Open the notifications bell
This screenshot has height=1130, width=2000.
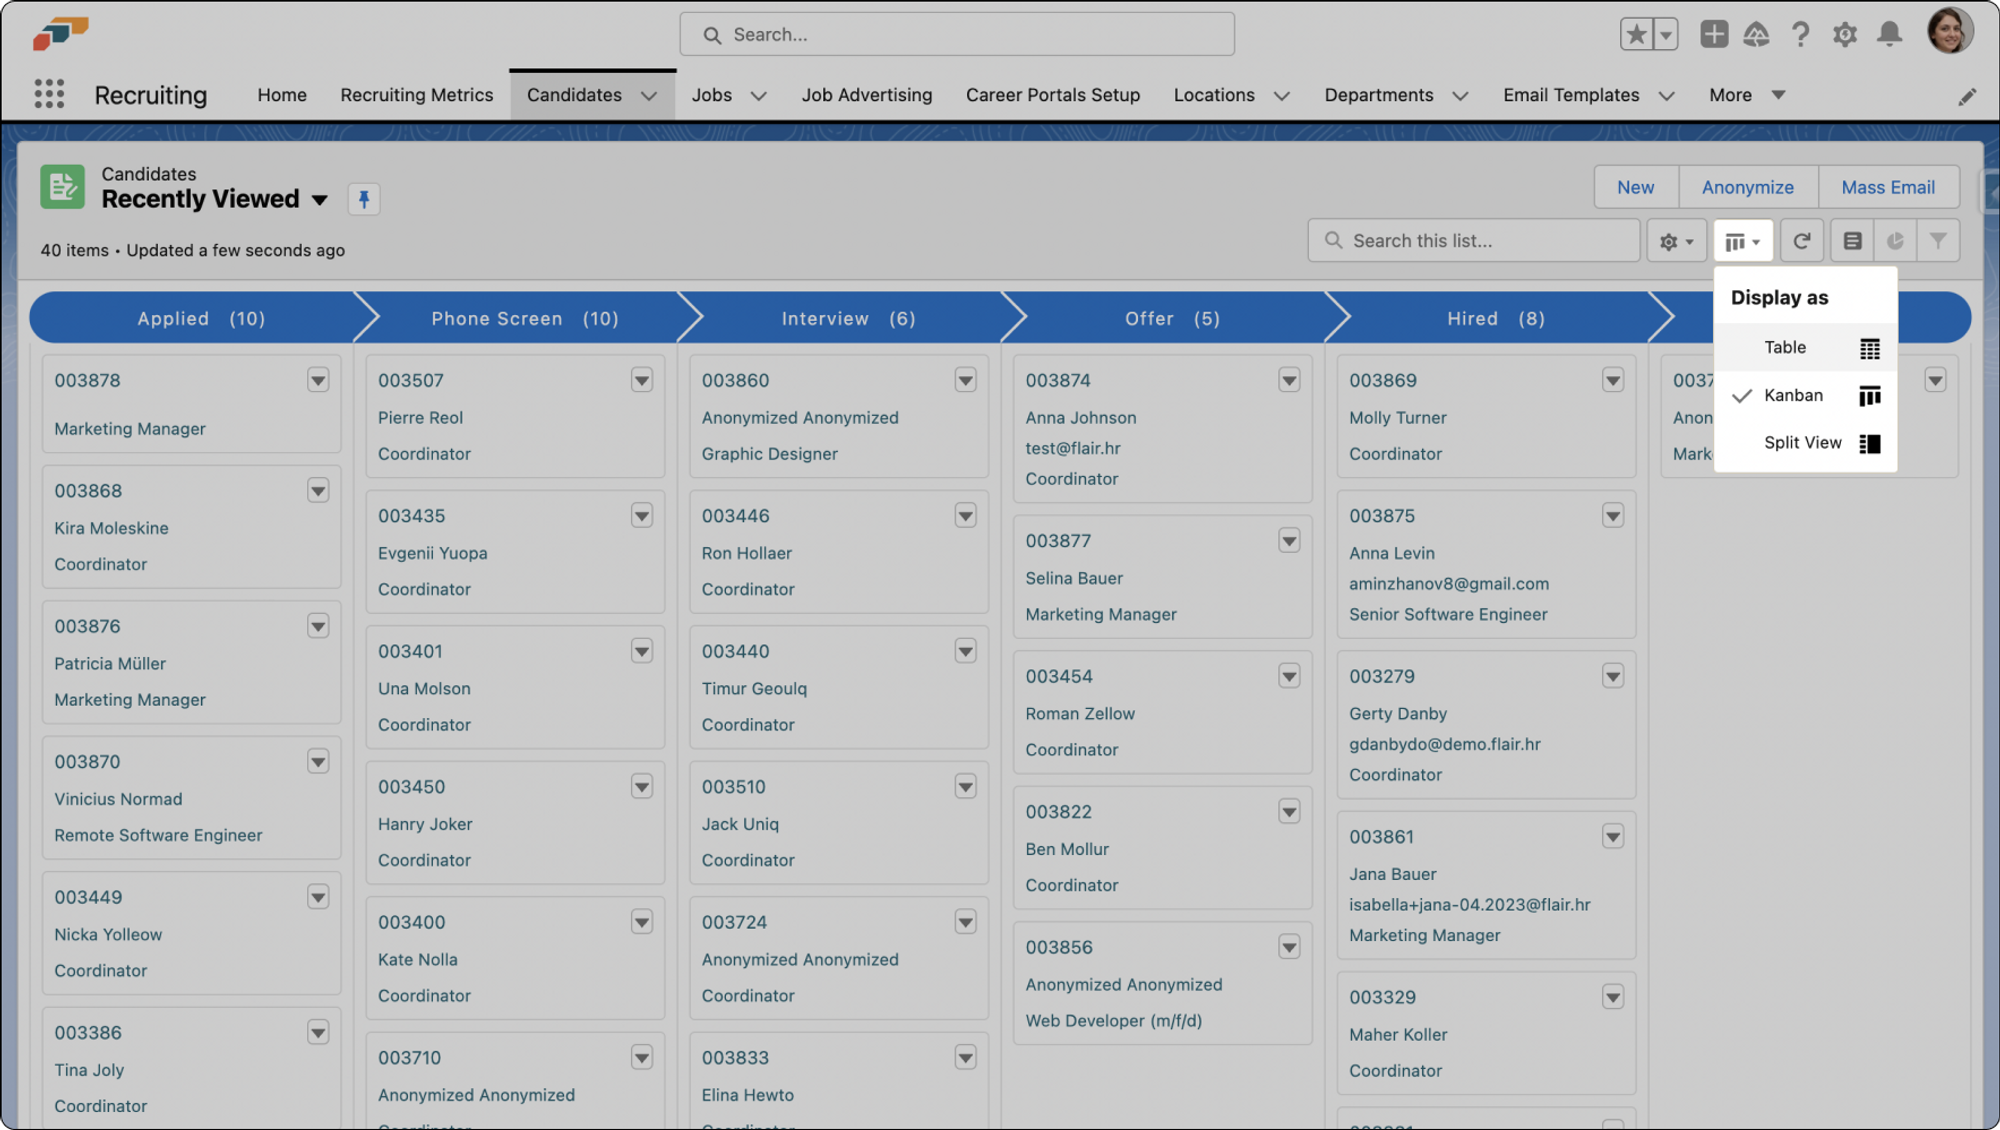[x=1889, y=33]
